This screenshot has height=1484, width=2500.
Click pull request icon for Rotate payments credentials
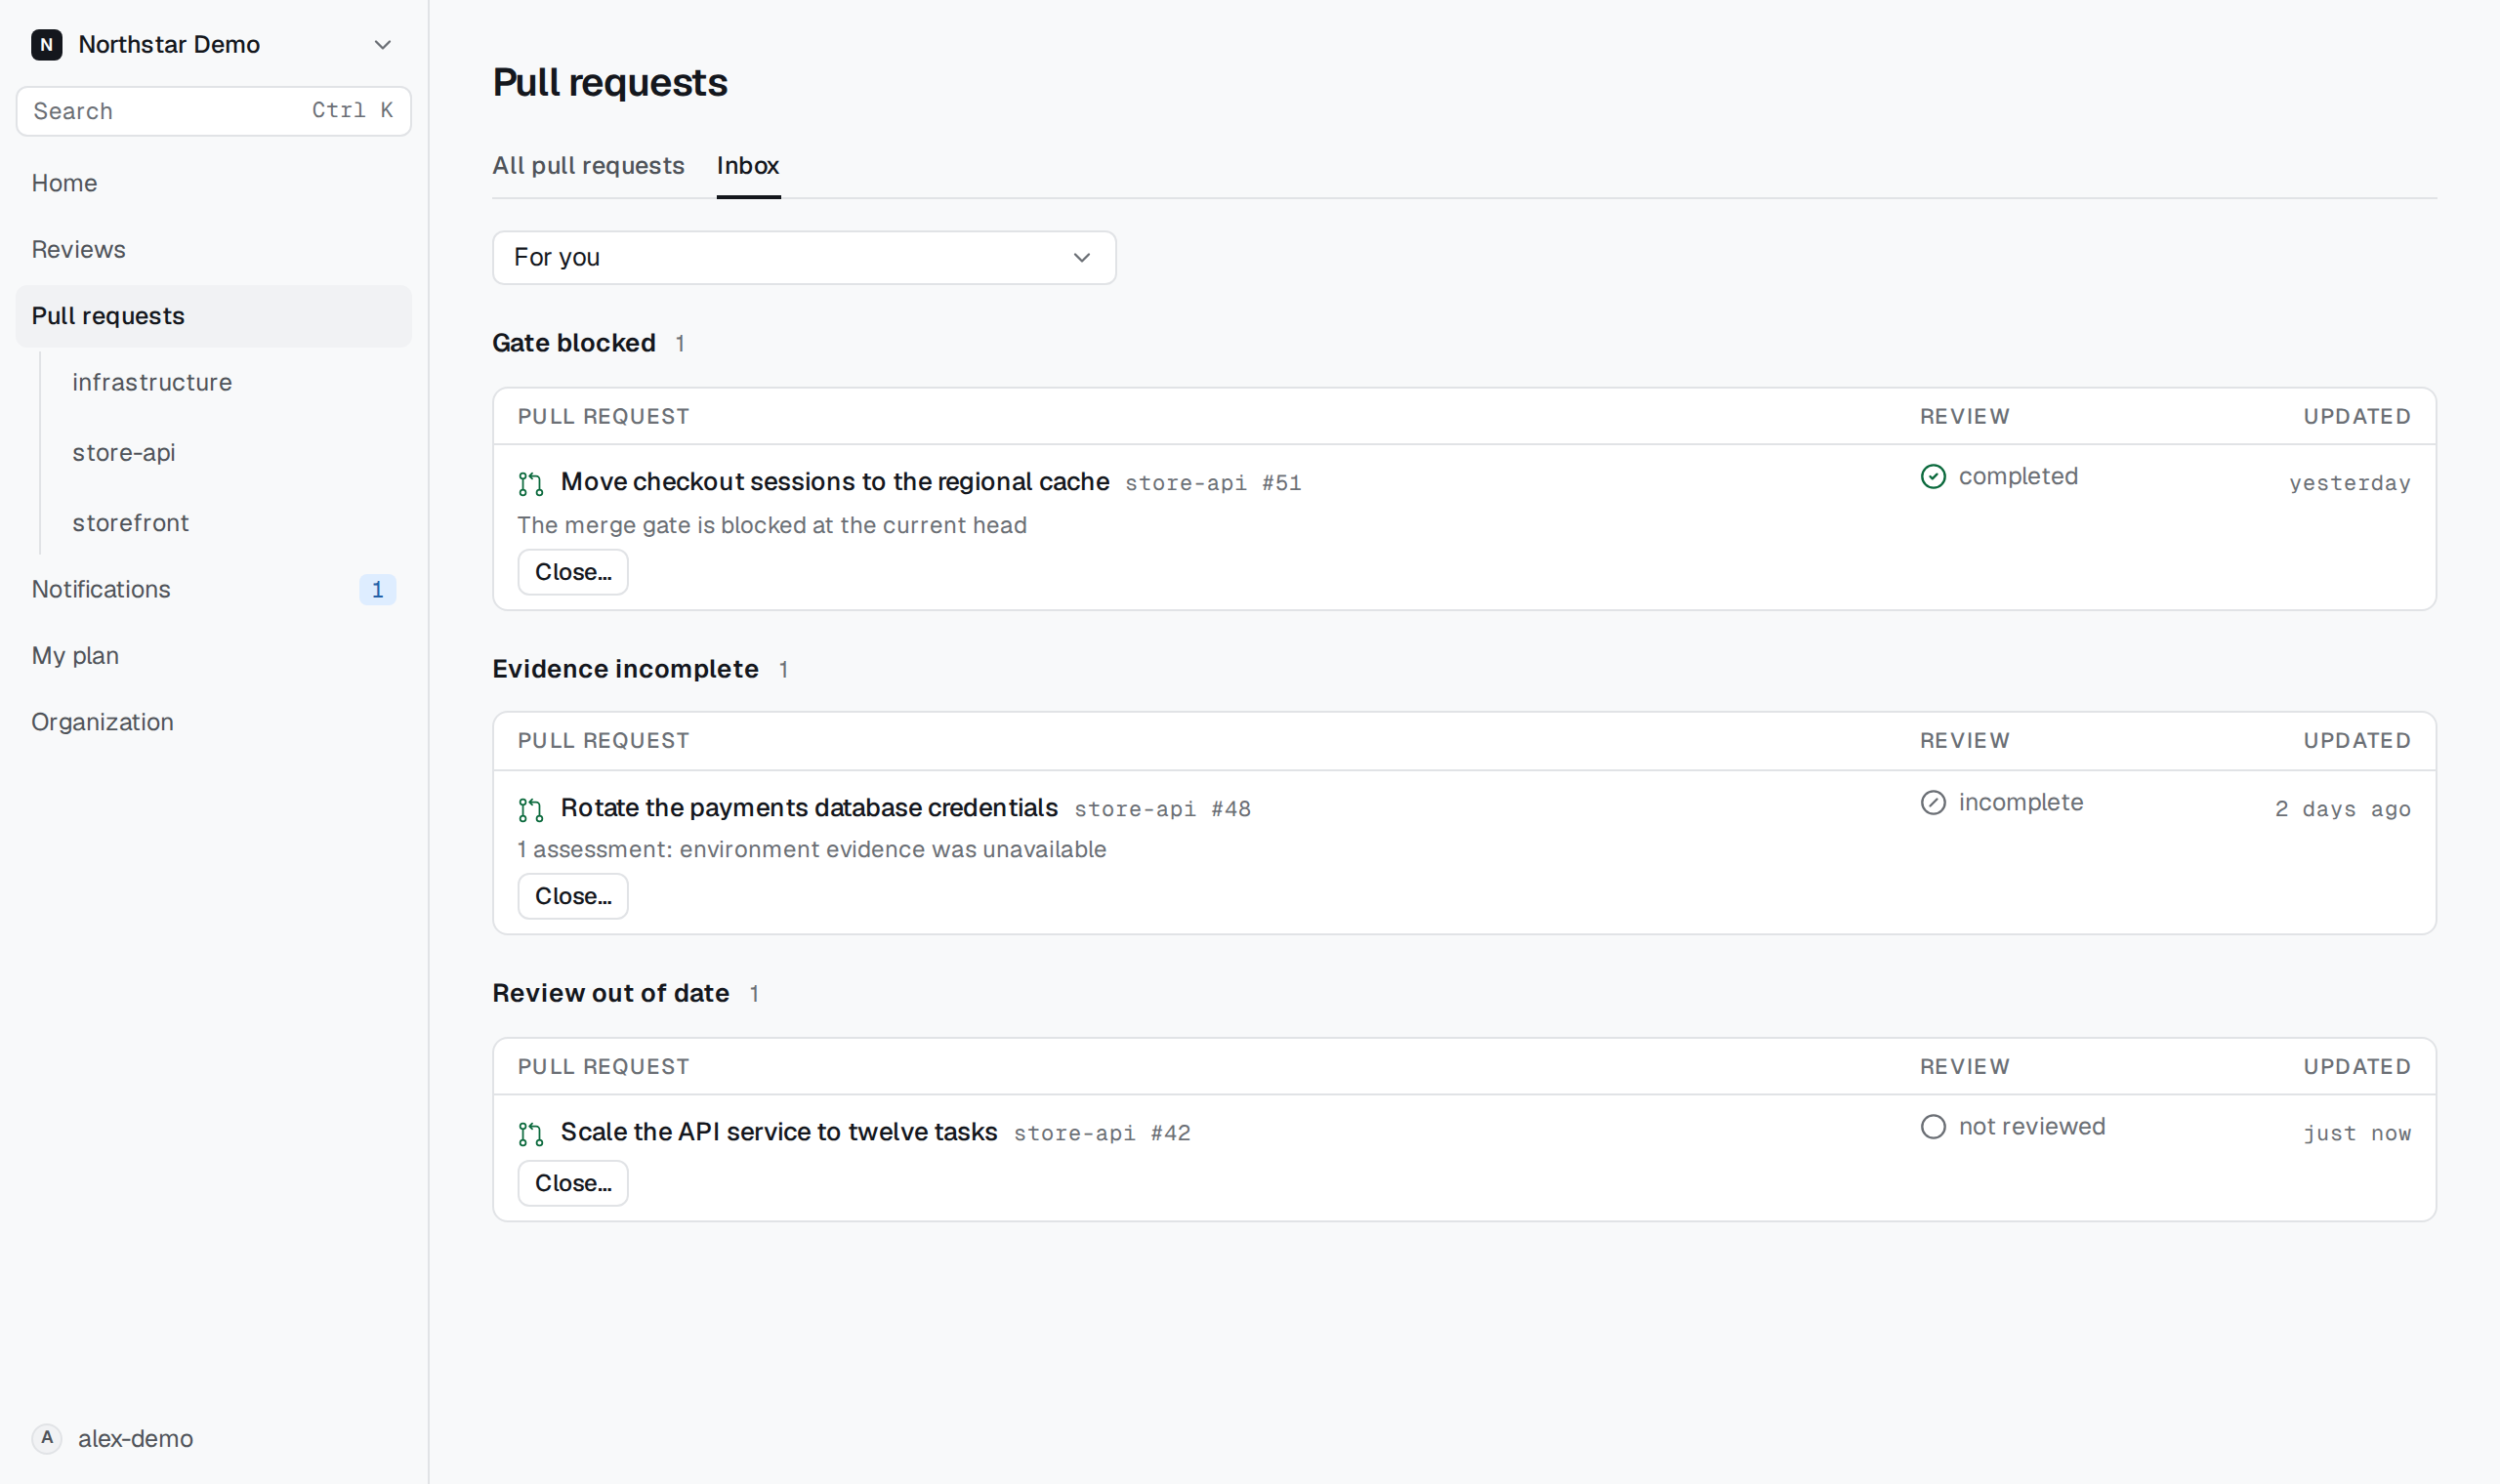(x=531, y=810)
